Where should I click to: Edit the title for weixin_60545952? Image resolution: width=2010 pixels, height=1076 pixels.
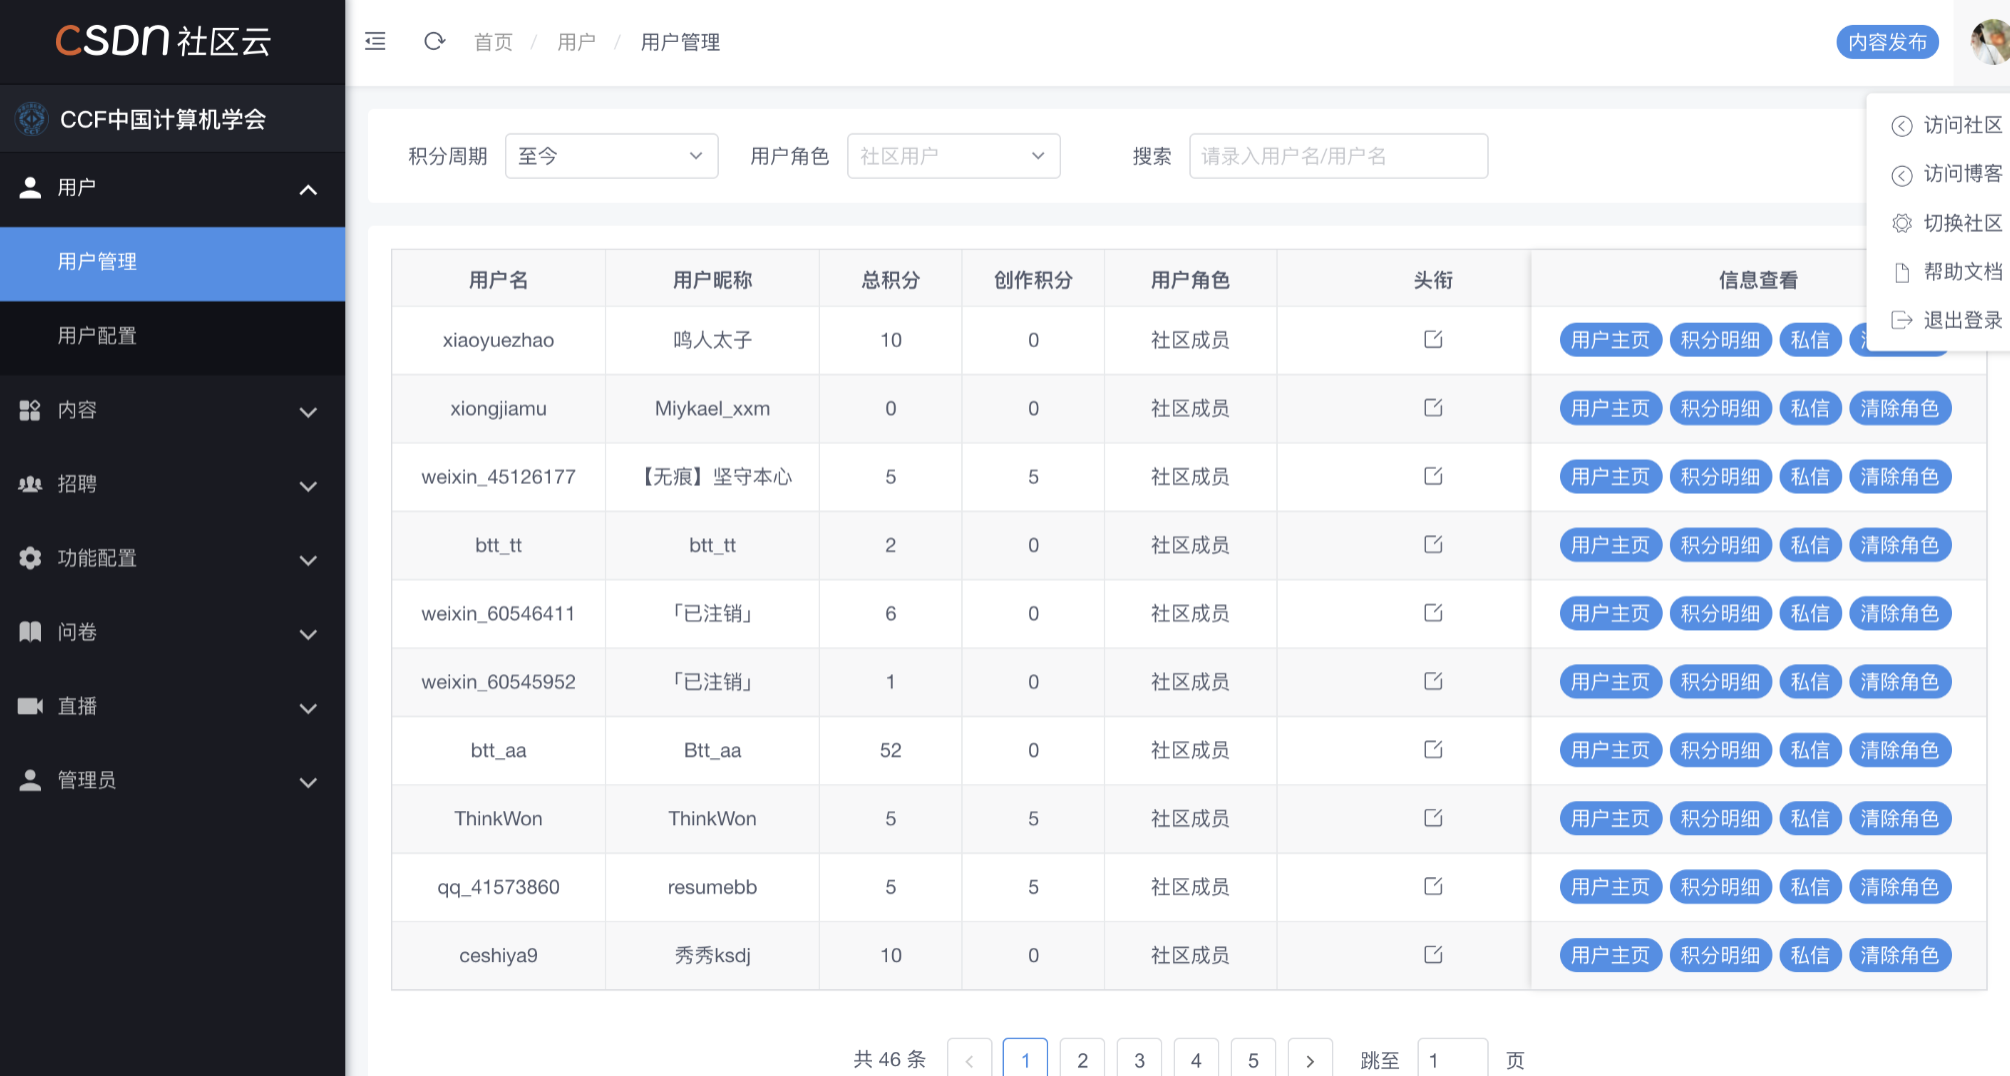[1433, 682]
